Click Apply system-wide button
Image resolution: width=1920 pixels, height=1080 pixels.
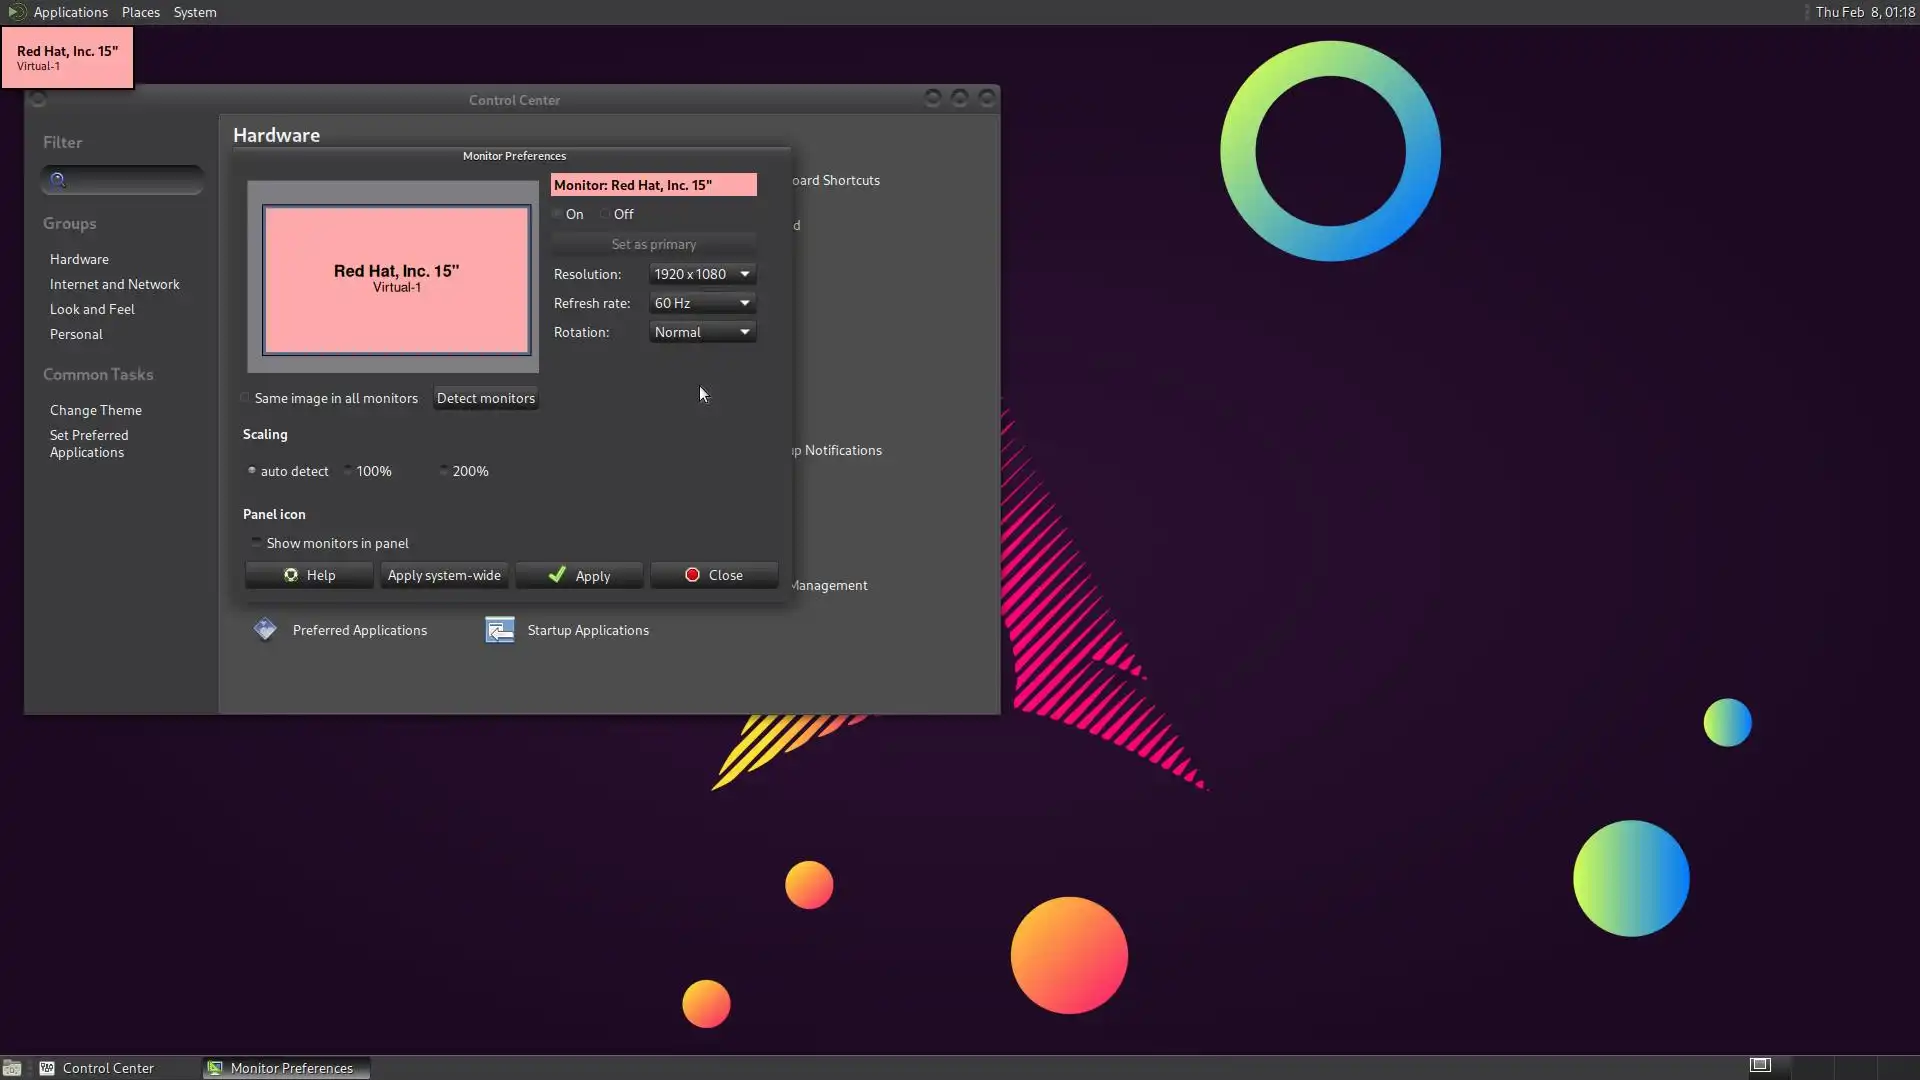point(444,575)
